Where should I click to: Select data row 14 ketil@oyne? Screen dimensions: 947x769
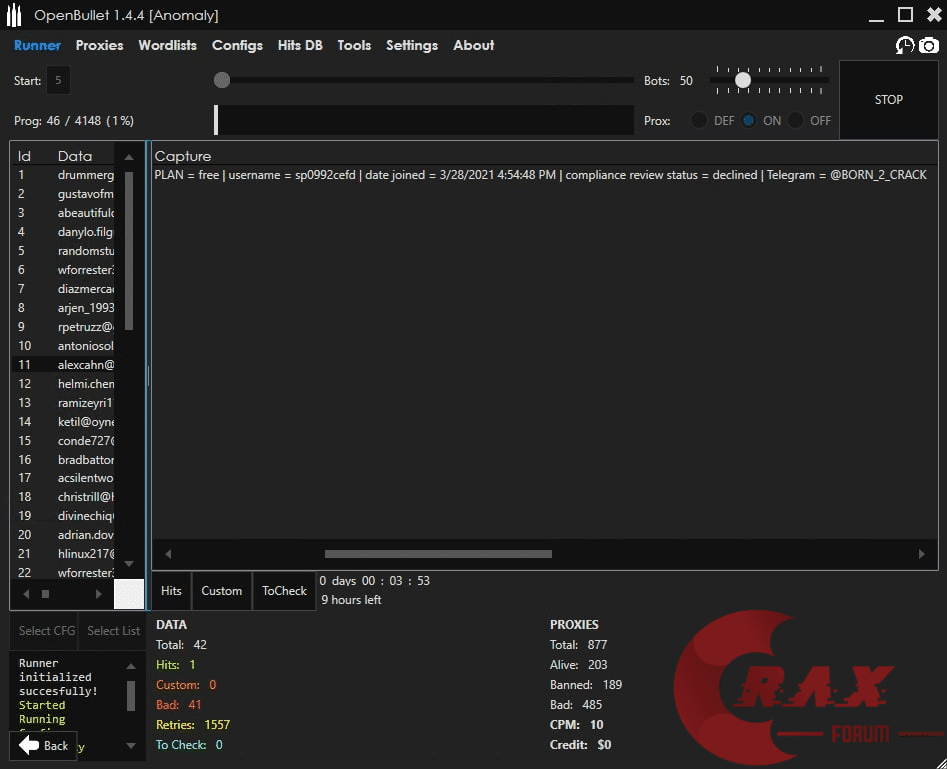pos(63,422)
